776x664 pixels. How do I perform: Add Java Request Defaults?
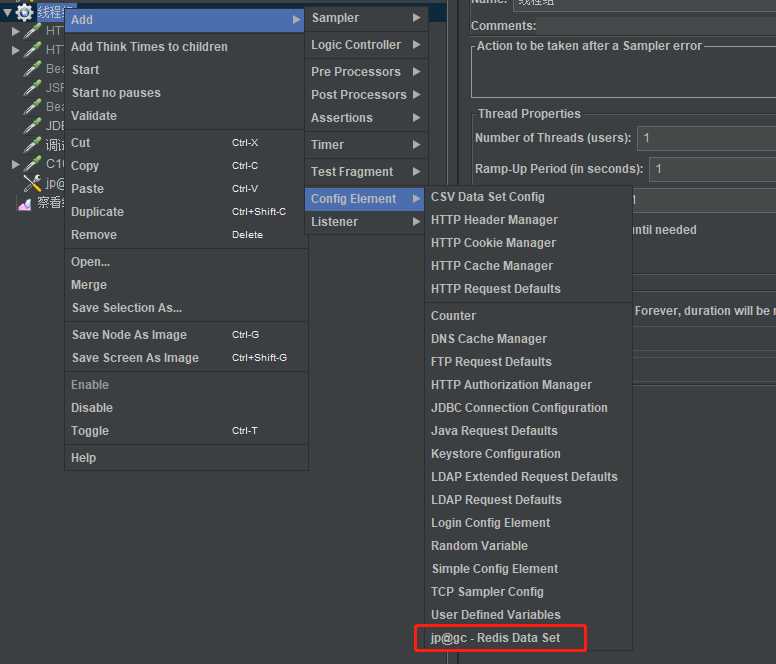point(529,431)
